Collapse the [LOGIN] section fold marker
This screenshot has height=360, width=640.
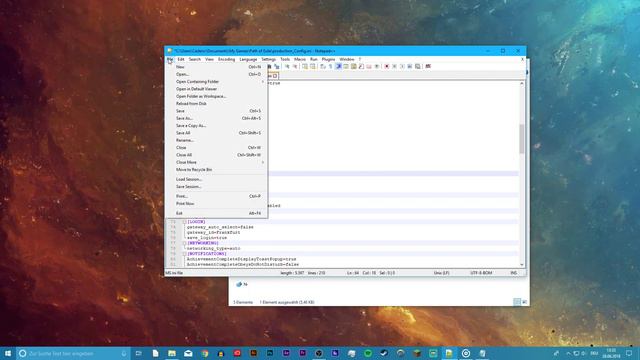tap(184, 222)
